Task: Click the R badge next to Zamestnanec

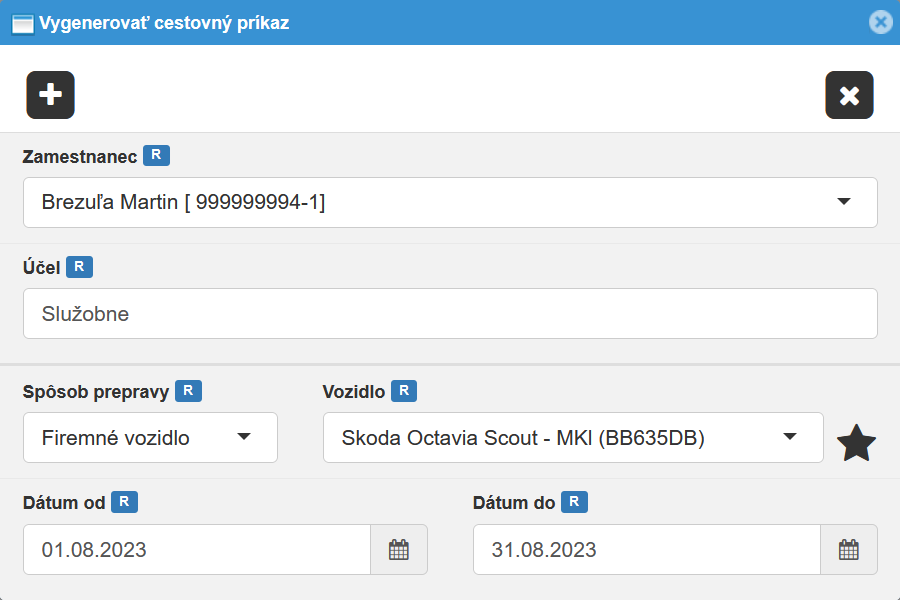Action: point(156,155)
